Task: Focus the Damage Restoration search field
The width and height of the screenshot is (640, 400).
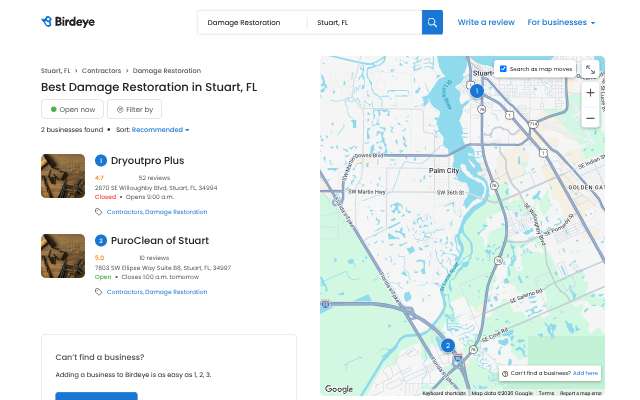Action: 253,22
